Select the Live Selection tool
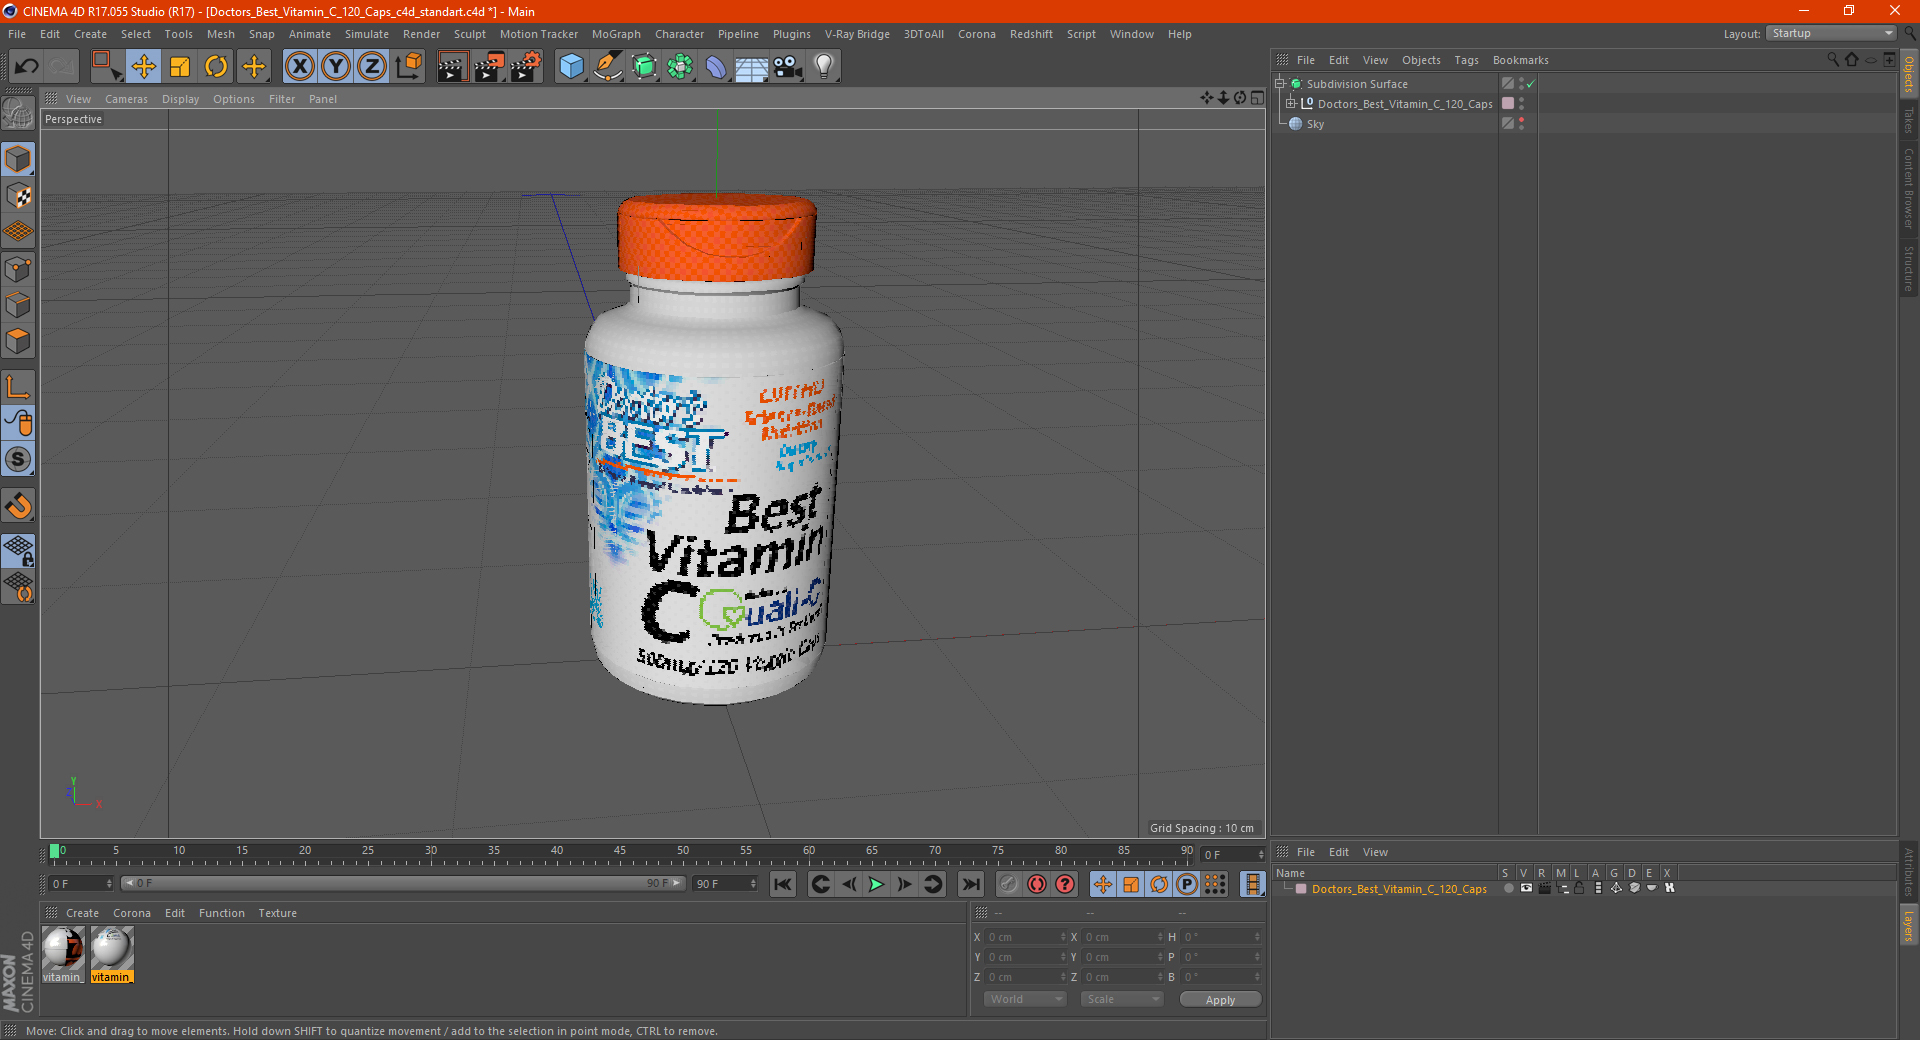Image resolution: width=1920 pixels, height=1040 pixels. coord(106,67)
